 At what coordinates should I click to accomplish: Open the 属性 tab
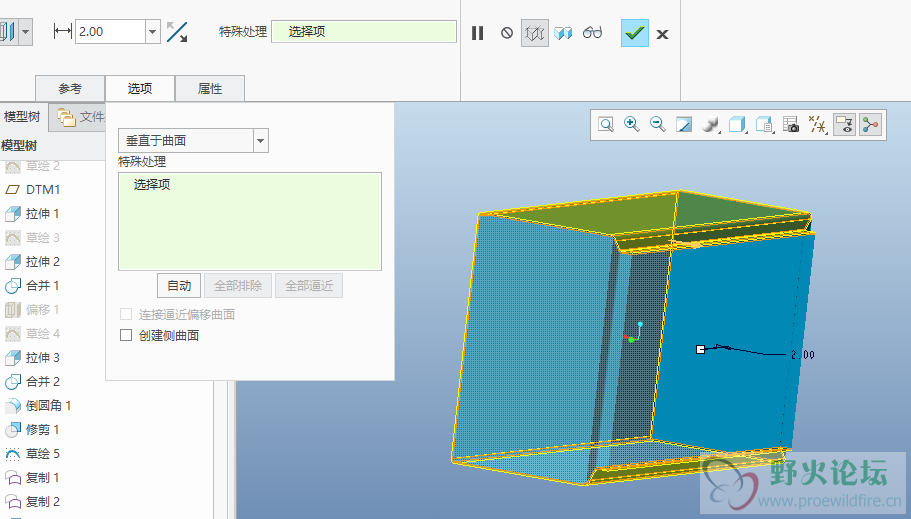point(210,88)
